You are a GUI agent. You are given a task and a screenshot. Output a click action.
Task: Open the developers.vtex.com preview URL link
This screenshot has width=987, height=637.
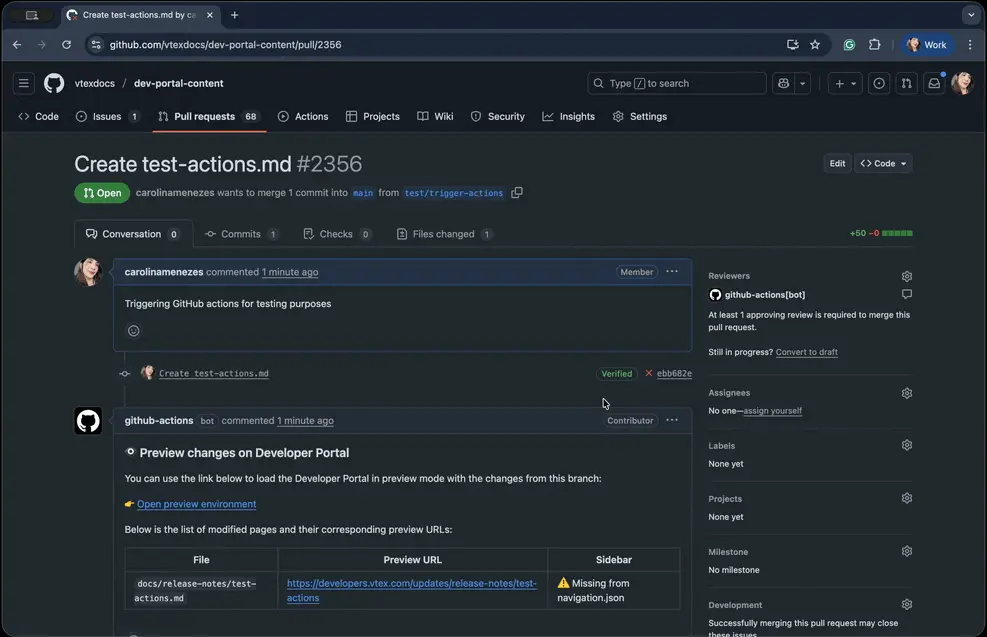[412, 590]
